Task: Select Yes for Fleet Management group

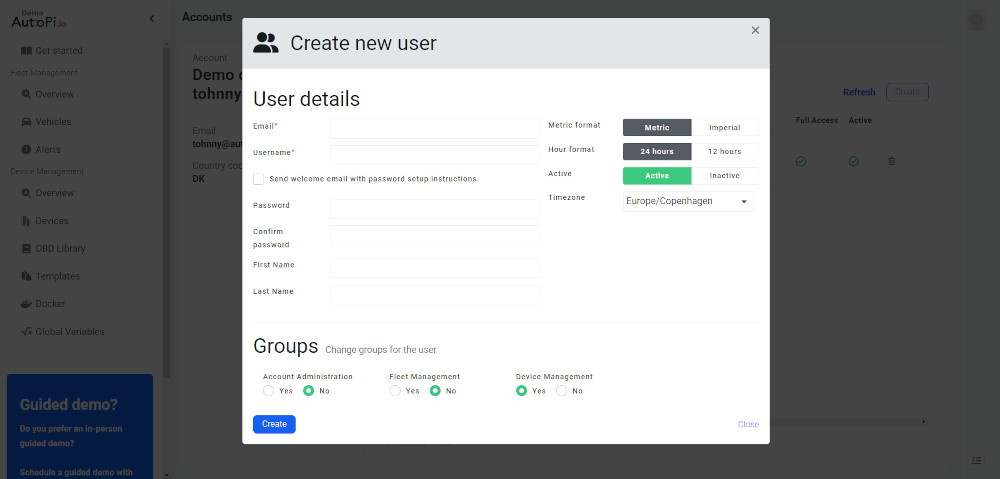Action: coord(395,391)
